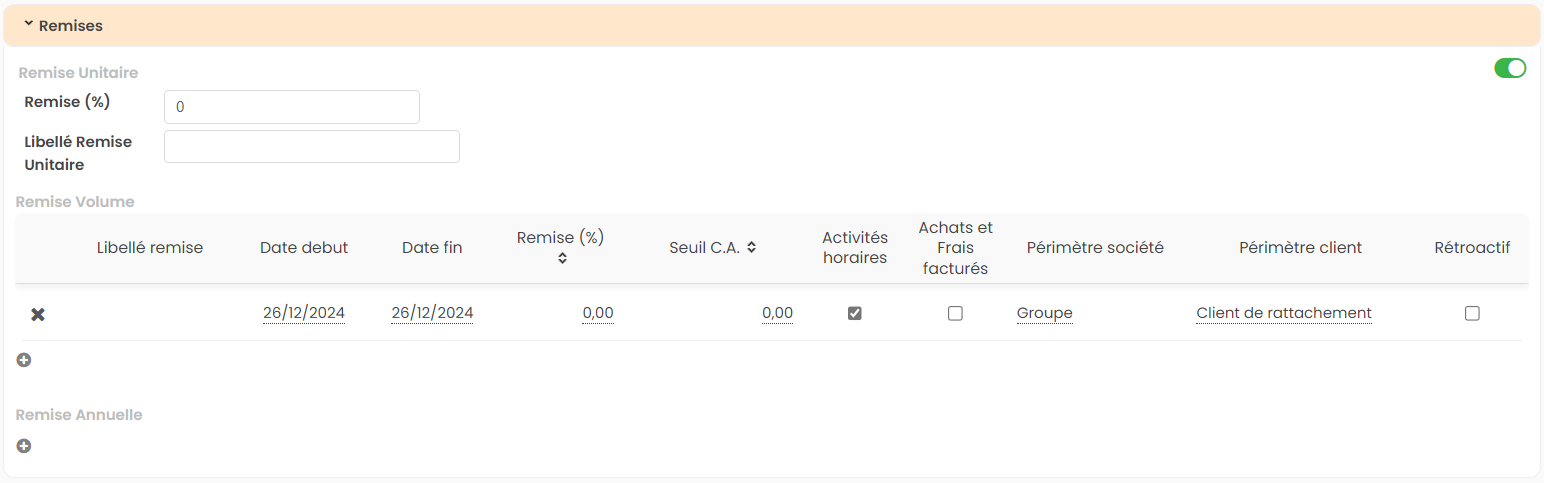
Task: Add a new Remise Volume row
Action: click(24, 360)
